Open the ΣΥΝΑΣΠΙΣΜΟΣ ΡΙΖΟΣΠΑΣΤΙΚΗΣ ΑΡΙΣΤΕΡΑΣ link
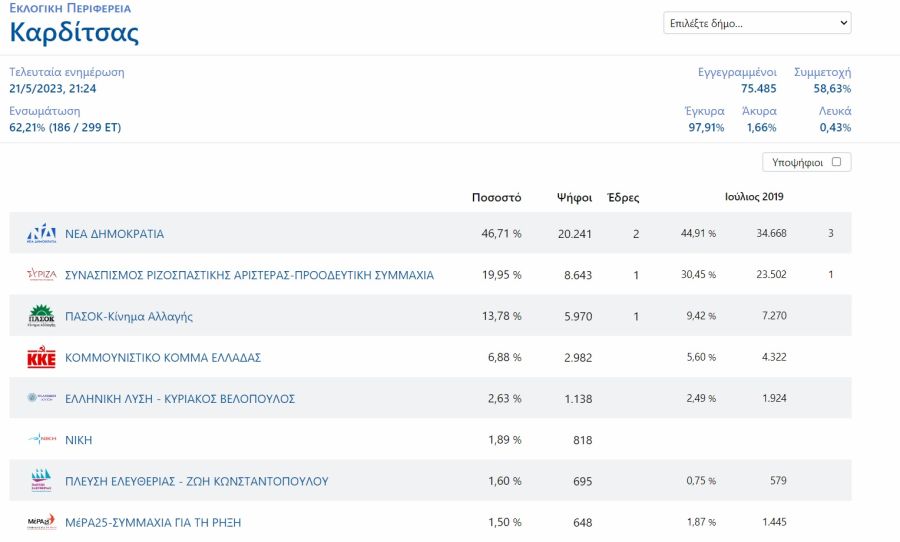 pos(249,275)
